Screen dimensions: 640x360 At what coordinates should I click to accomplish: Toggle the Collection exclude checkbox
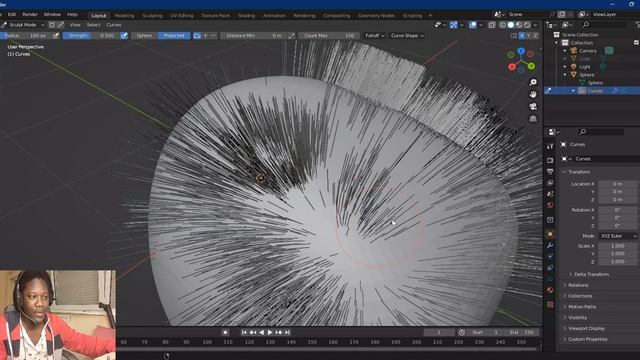(x=636, y=42)
